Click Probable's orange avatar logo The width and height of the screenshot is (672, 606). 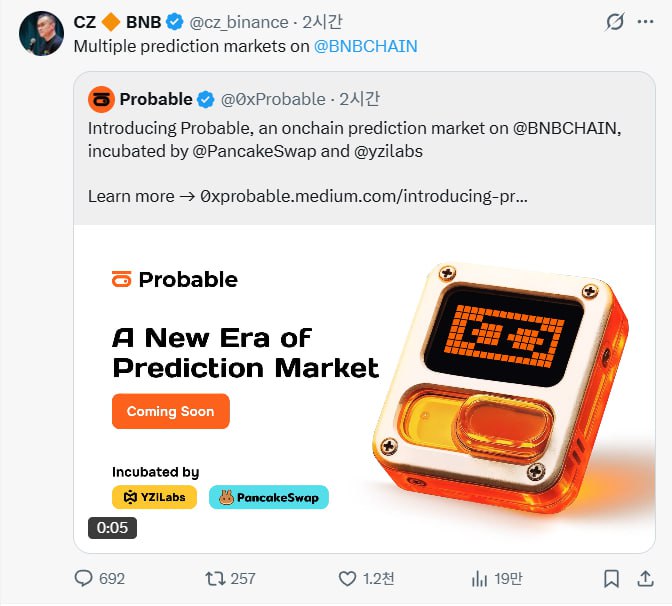click(101, 99)
